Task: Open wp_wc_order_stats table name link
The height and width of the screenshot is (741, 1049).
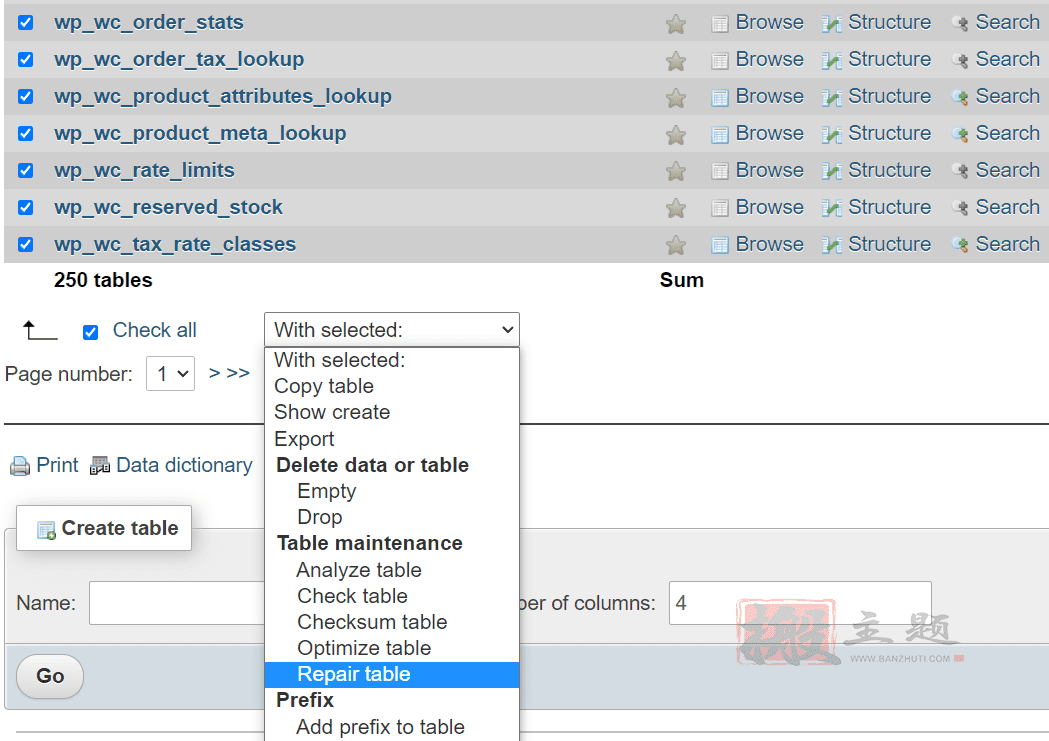Action: (x=149, y=22)
